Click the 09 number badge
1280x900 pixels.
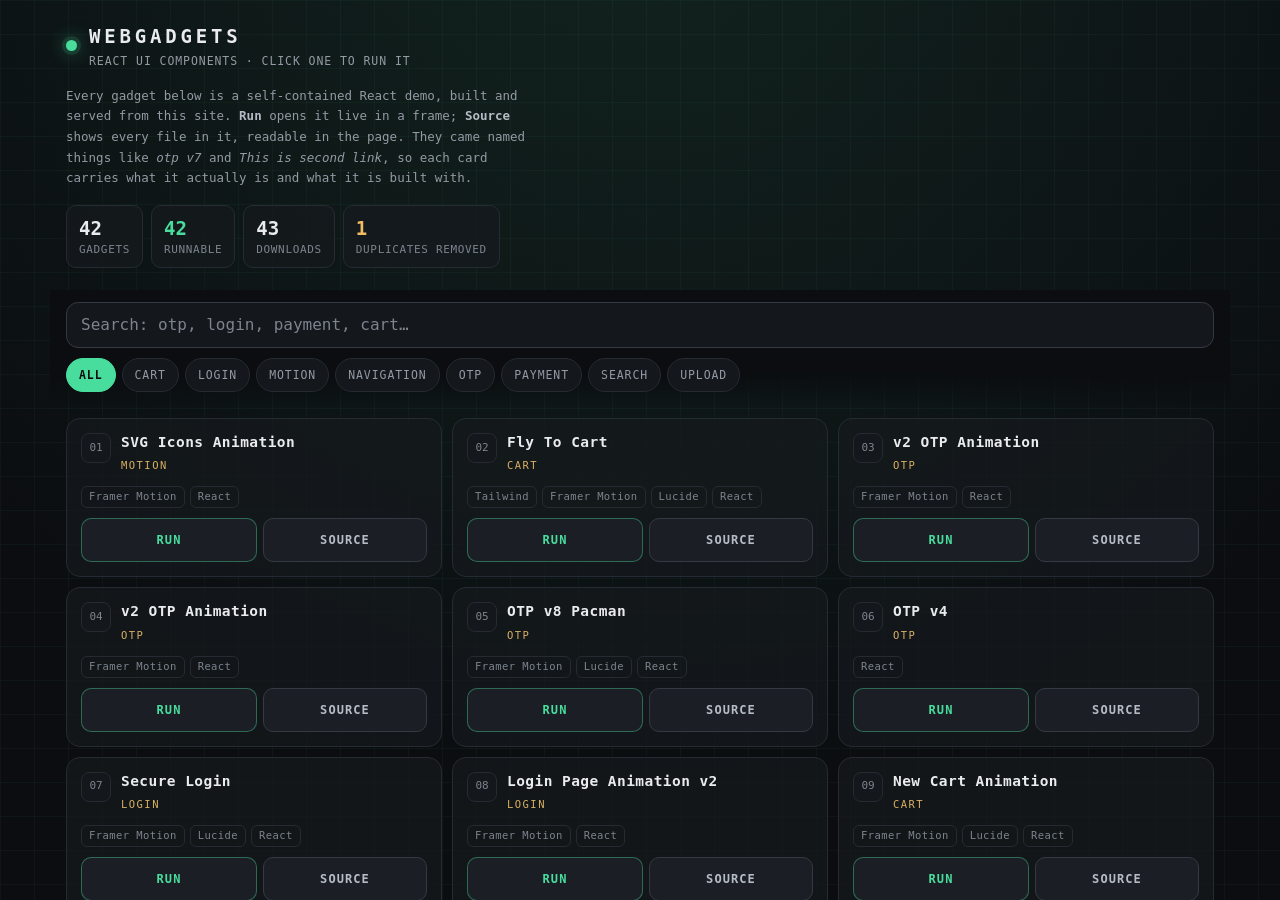[x=868, y=787]
